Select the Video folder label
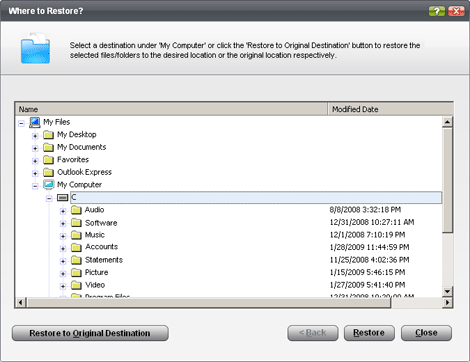 click(x=95, y=285)
